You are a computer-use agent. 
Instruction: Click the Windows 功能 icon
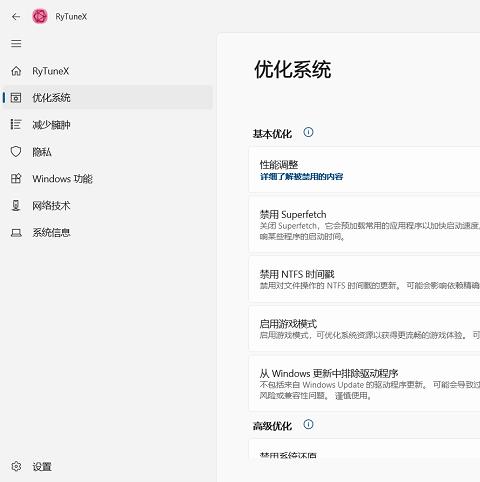[16, 179]
